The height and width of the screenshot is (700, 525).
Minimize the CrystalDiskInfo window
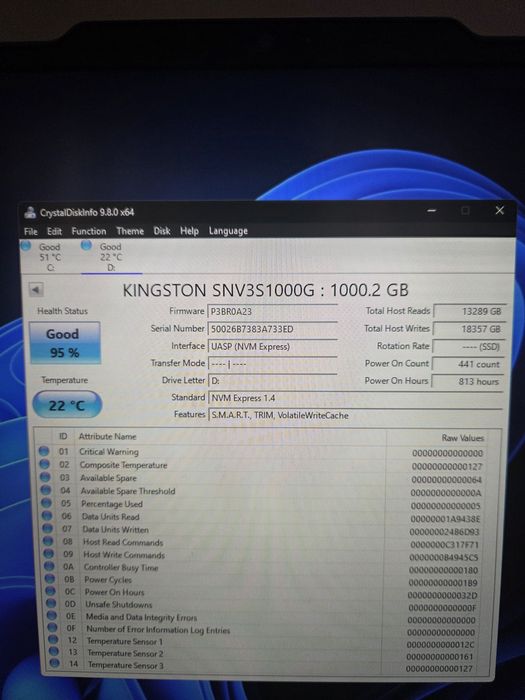431,210
